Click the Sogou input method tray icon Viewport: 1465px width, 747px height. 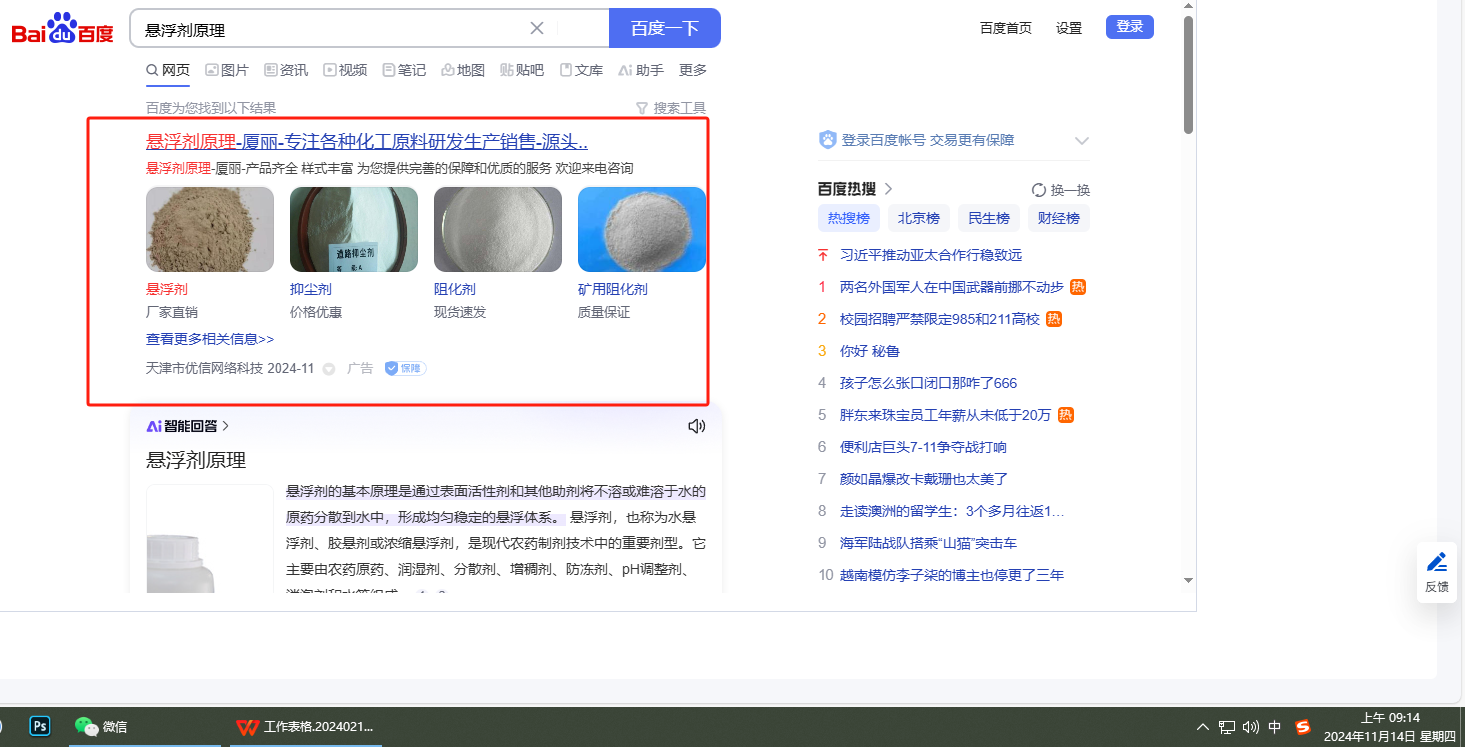click(x=1302, y=727)
